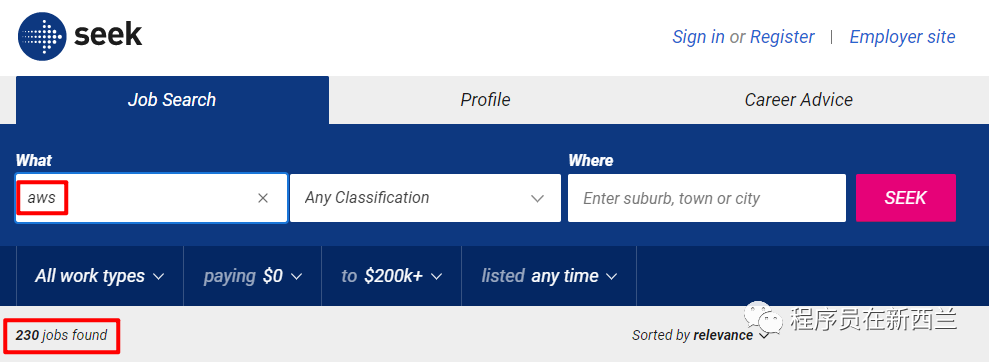Viewport: 989px width, 362px height.
Task: Change the Sorted by relevance option
Action: tap(700, 336)
